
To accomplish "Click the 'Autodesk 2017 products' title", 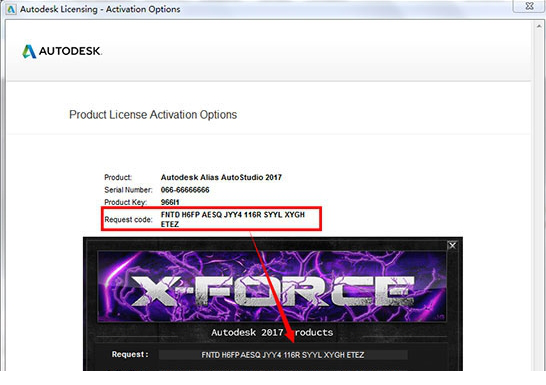I will click(x=272, y=332).
